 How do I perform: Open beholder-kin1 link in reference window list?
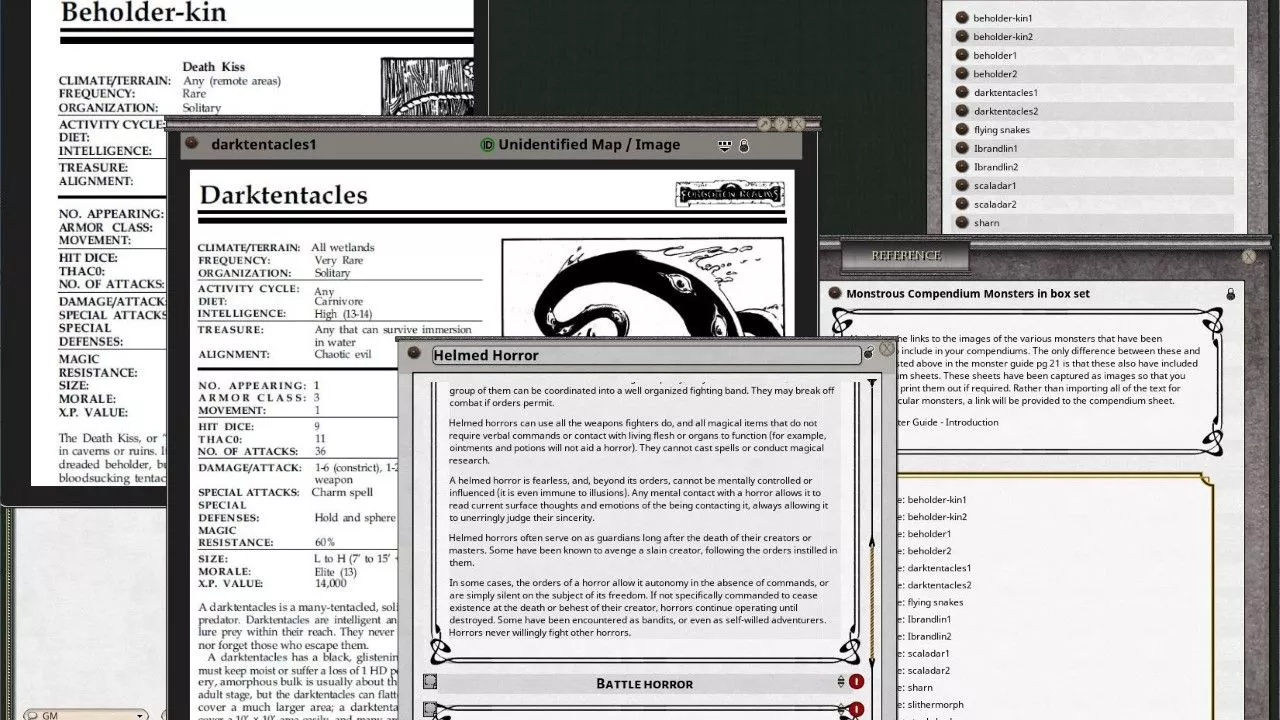pyautogui.click(x=937, y=499)
